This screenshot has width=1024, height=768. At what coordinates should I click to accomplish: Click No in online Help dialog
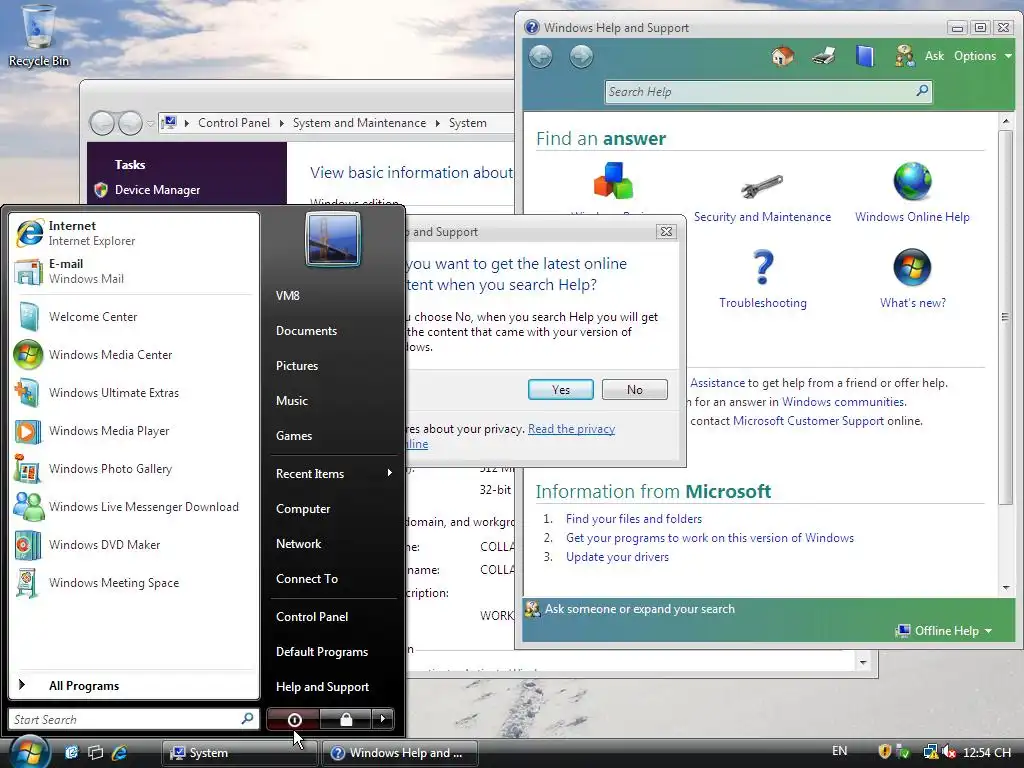[635, 390]
